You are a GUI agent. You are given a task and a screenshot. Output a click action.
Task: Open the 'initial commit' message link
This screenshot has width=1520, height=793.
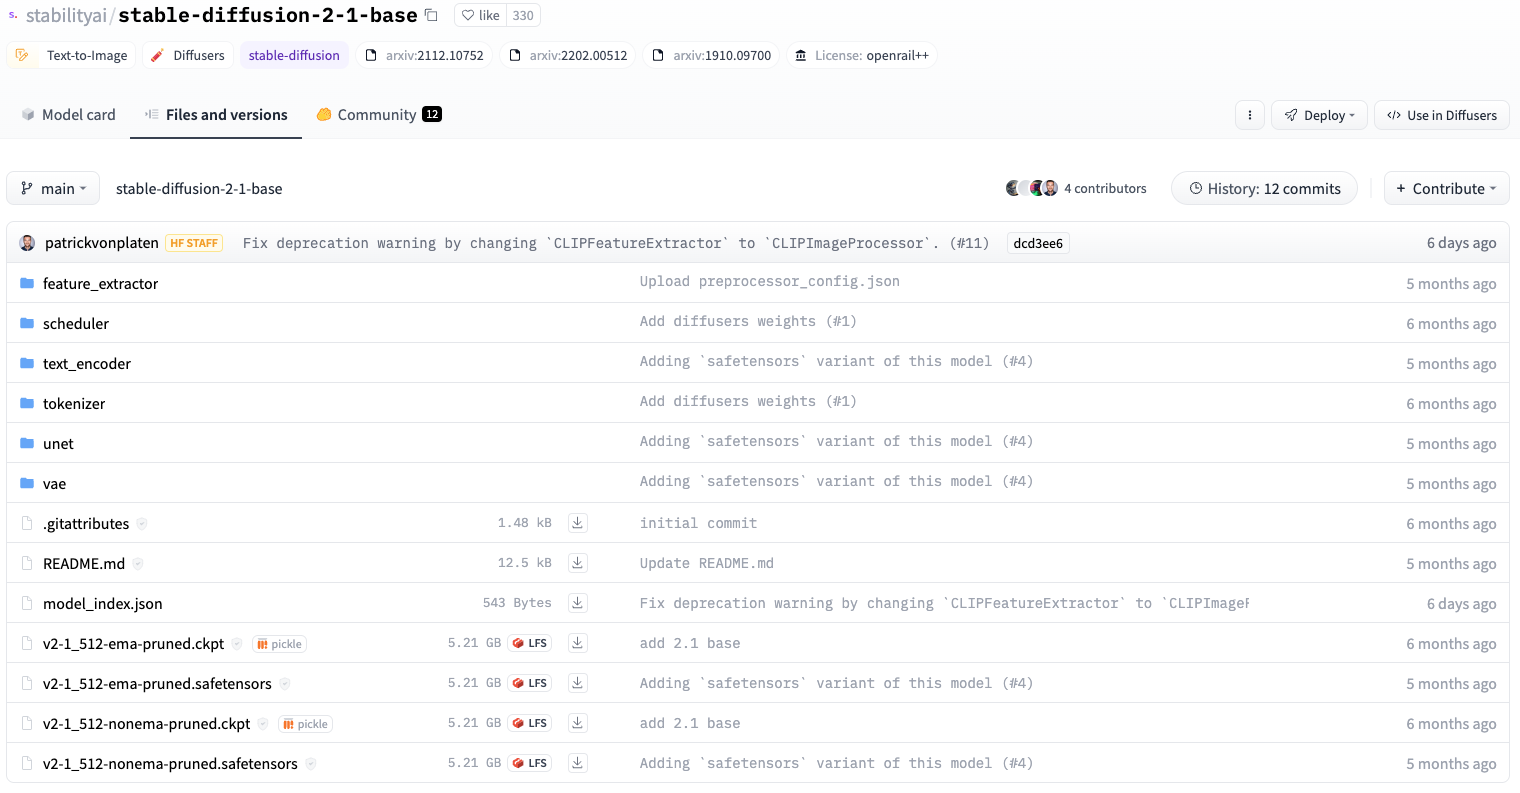(x=699, y=523)
